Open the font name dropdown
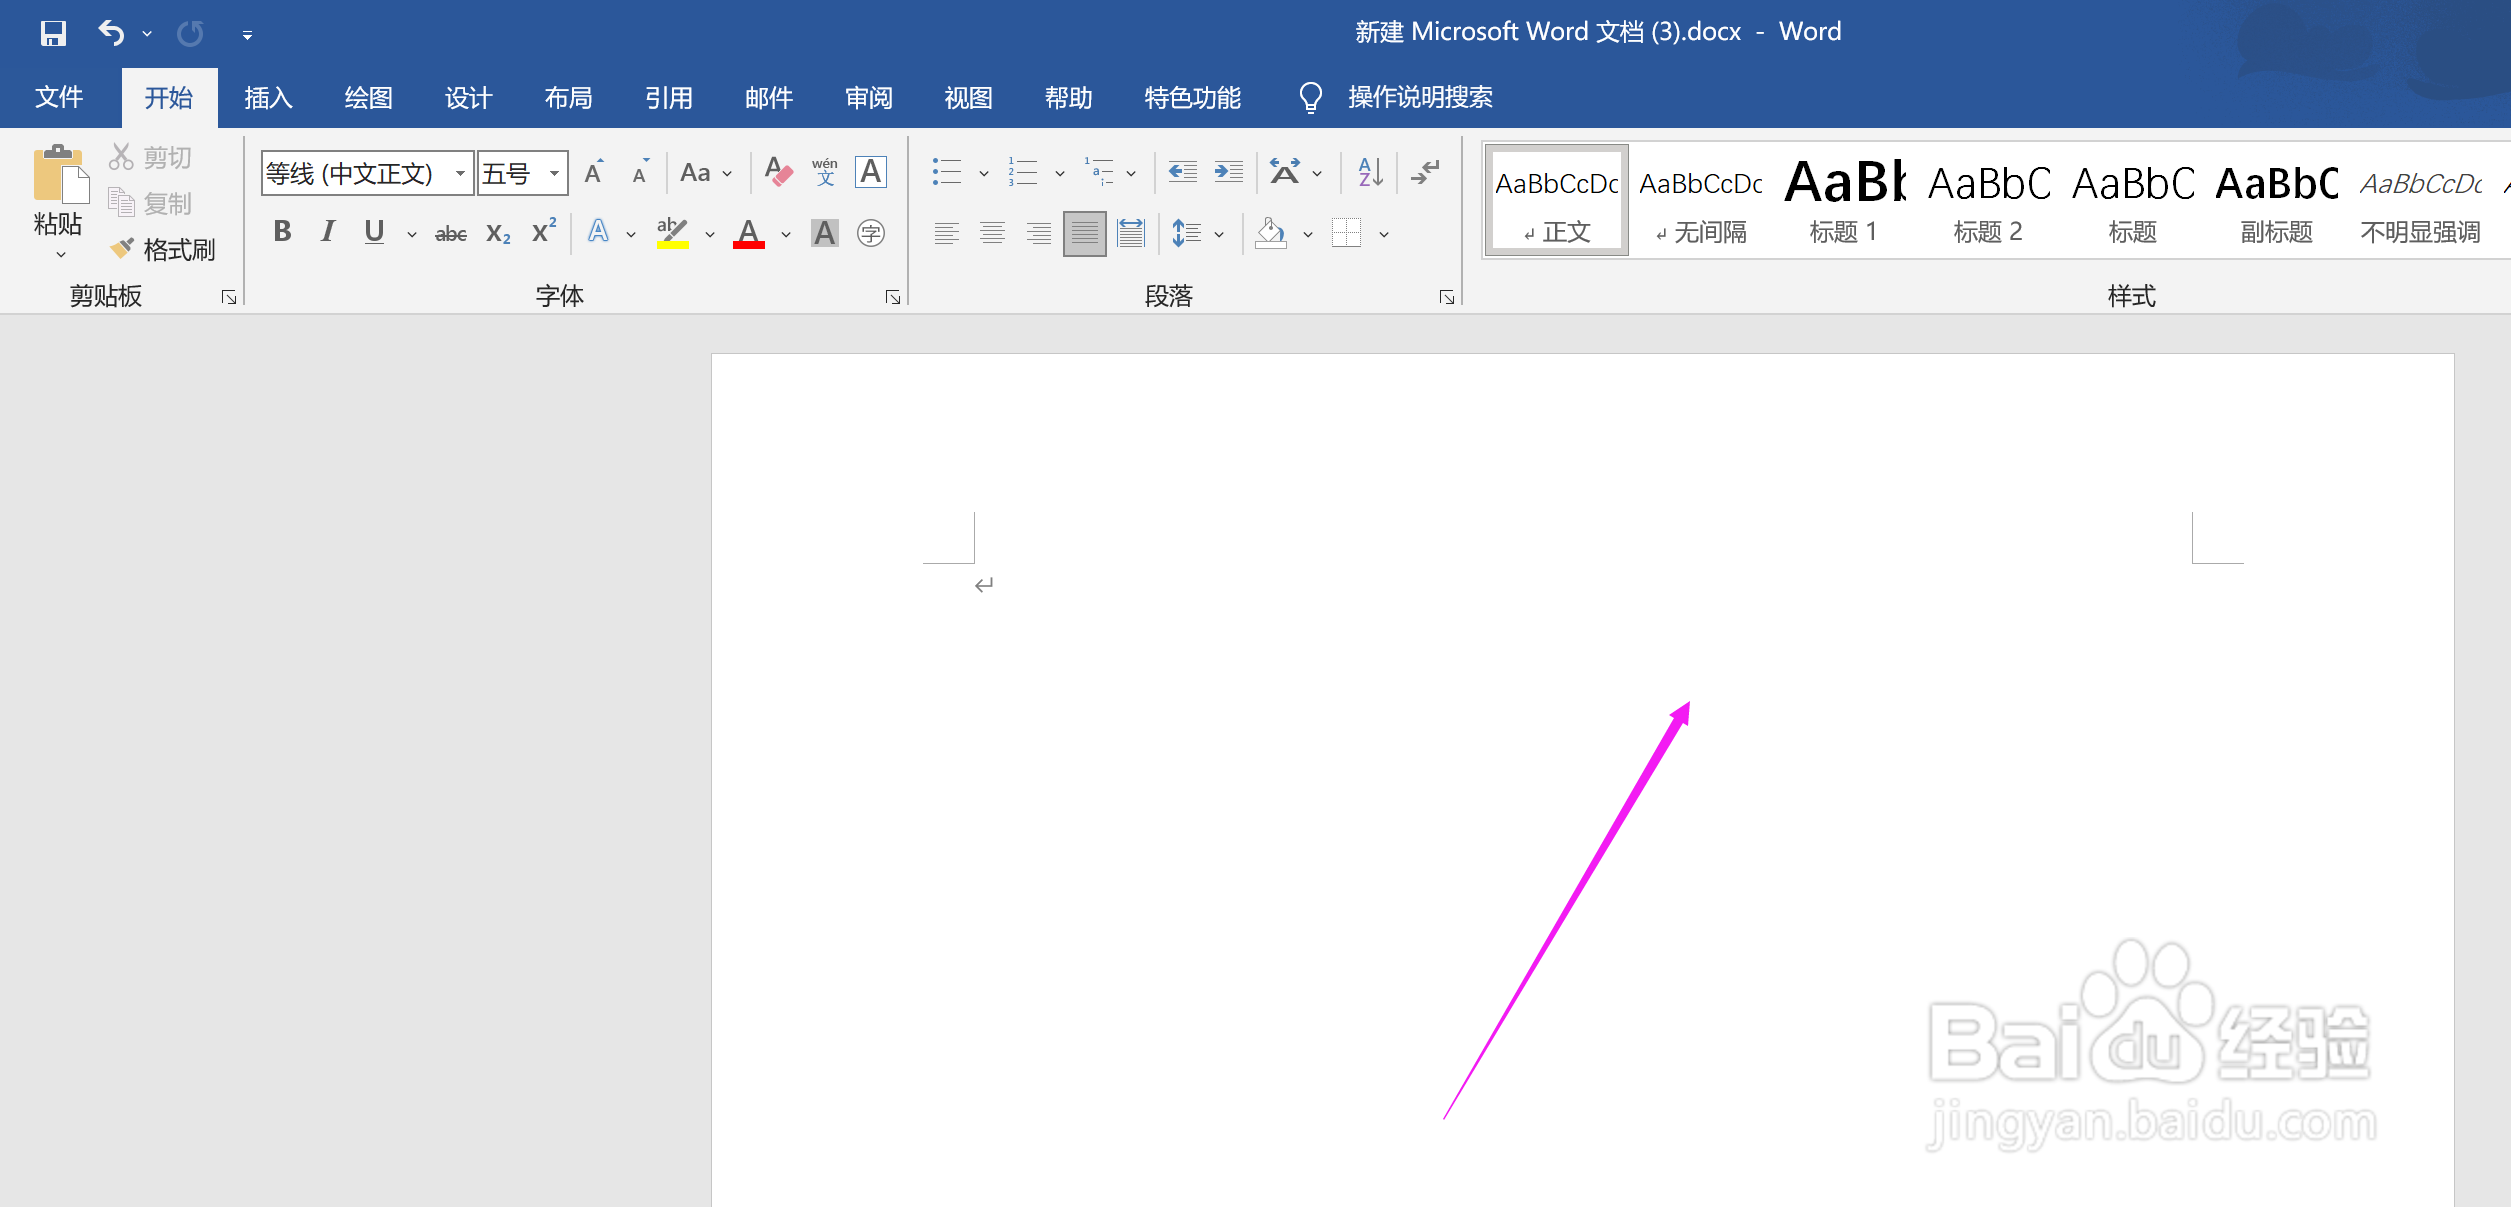The height and width of the screenshot is (1207, 2511). pyautogui.click(x=460, y=174)
